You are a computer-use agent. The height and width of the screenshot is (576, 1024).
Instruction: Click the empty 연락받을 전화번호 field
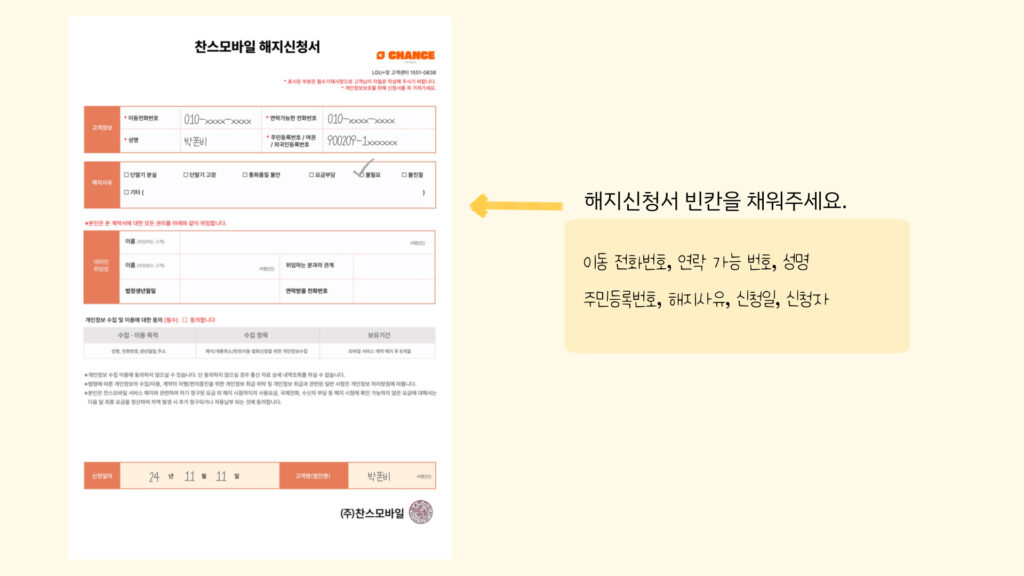(x=394, y=291)
